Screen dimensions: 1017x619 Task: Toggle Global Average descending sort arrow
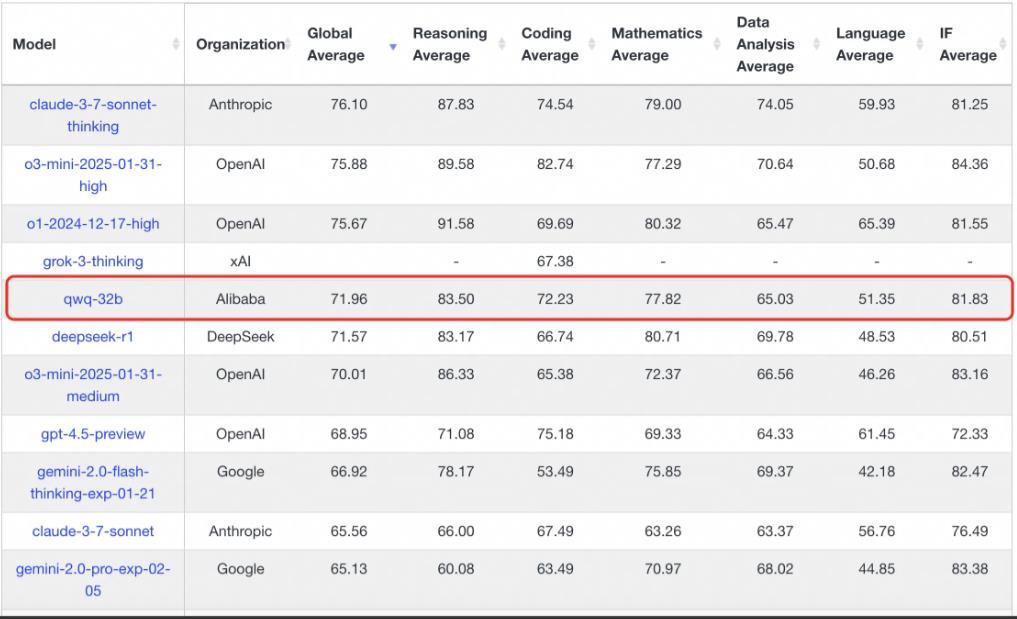(392, 46)
